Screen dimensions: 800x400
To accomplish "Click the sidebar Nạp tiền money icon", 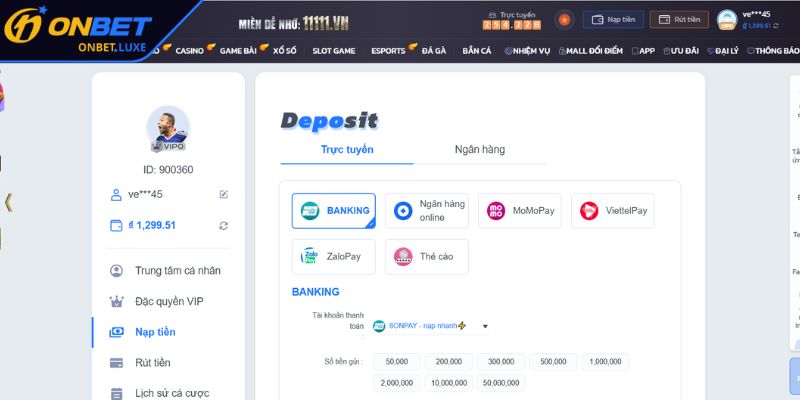I will click(x=116, y=332).
